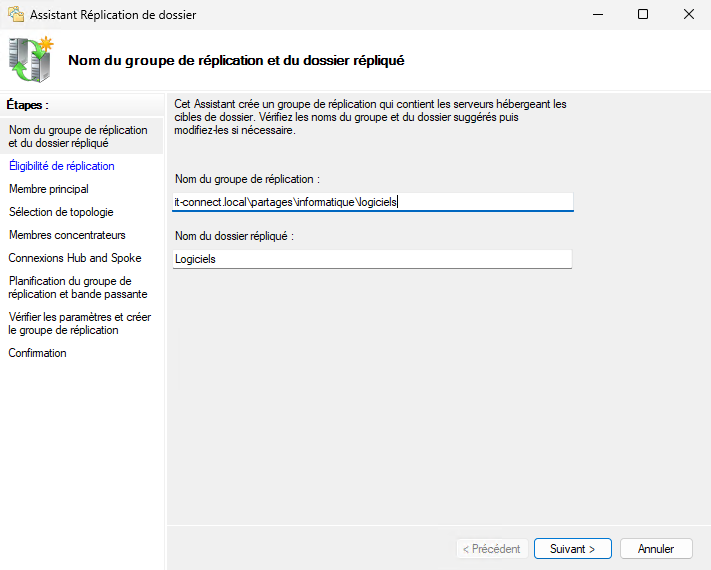Screen dimensions: 711x570
Task: Click the Étapes heading
Action: (x=27, y=105)
